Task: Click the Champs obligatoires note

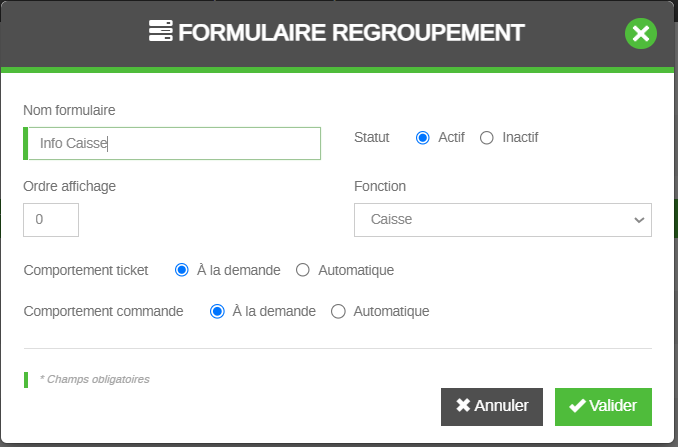Action: [x=94, y=380]
